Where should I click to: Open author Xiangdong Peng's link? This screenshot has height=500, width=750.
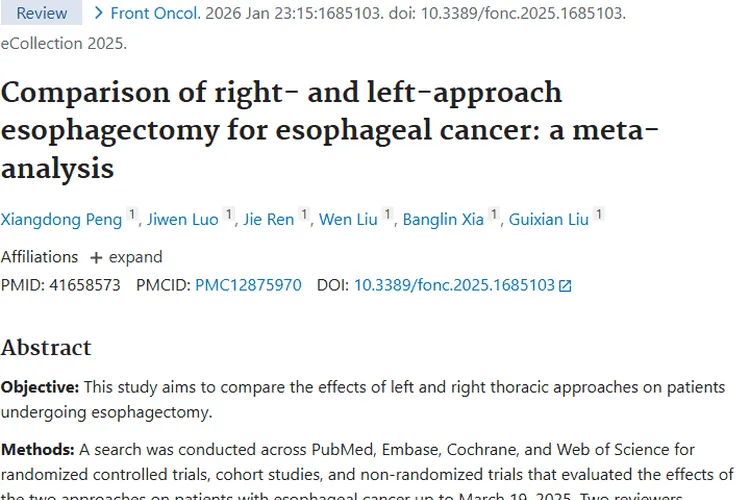pos(60,220)
